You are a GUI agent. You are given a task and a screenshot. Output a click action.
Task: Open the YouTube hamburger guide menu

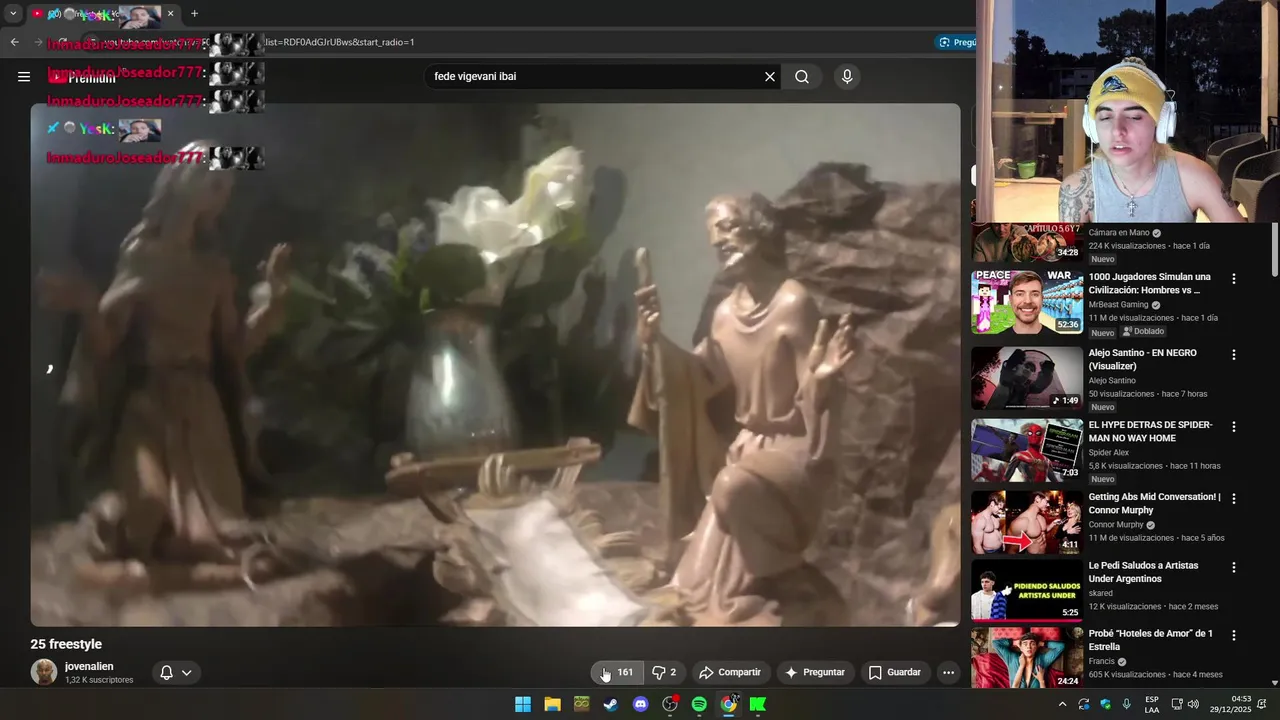tap(24, 76)
